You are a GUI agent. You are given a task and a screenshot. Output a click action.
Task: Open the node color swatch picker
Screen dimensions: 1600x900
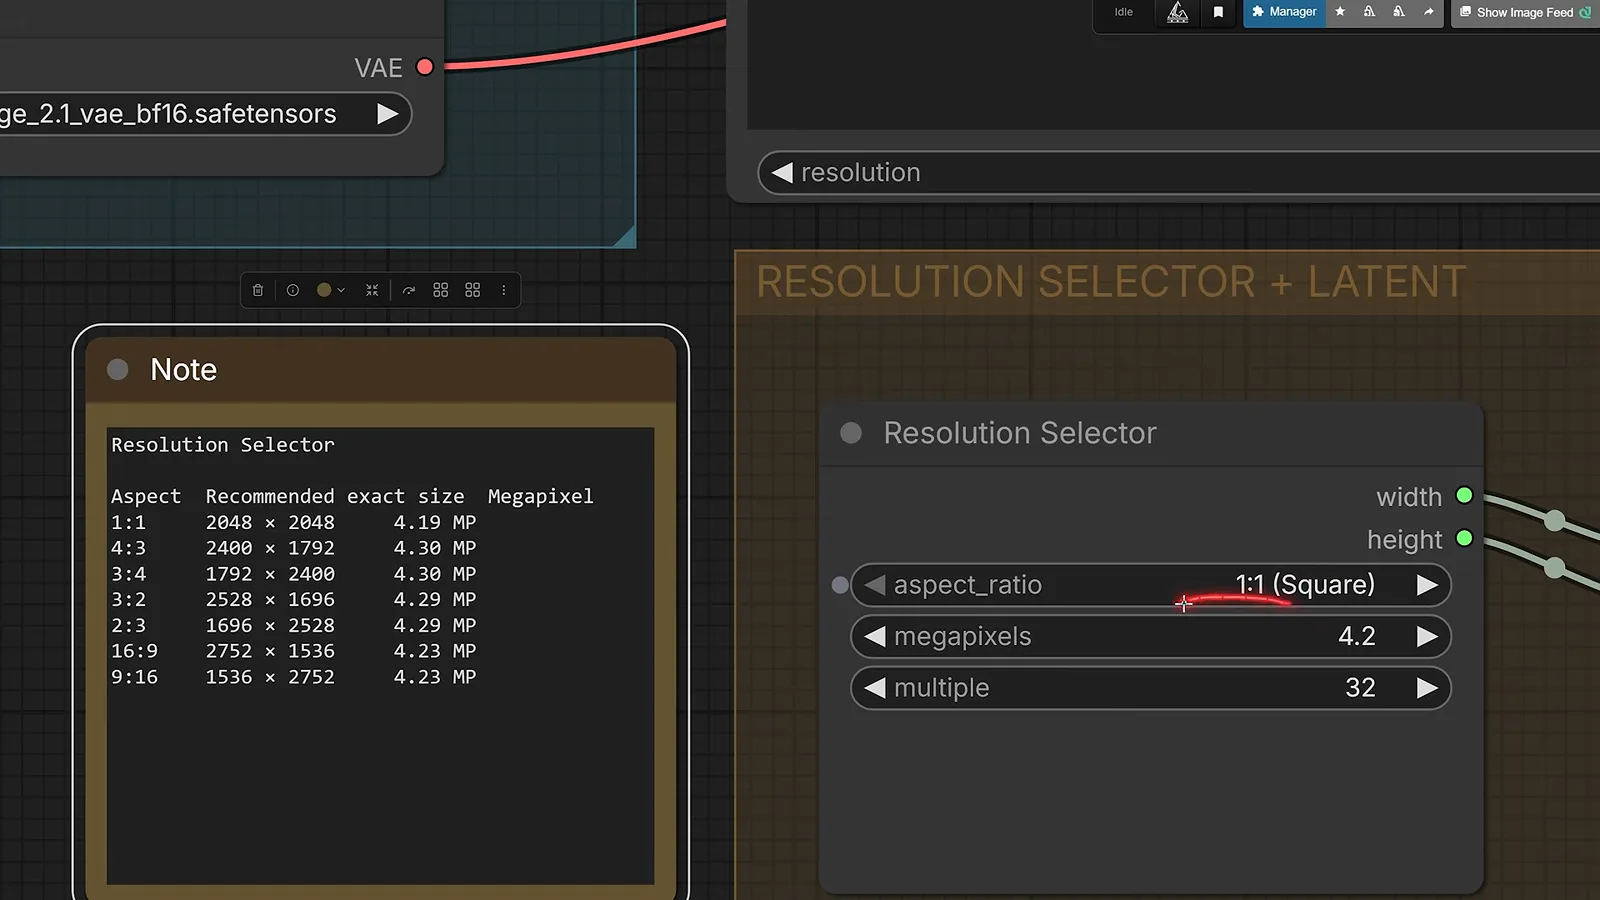pos(331,290)
